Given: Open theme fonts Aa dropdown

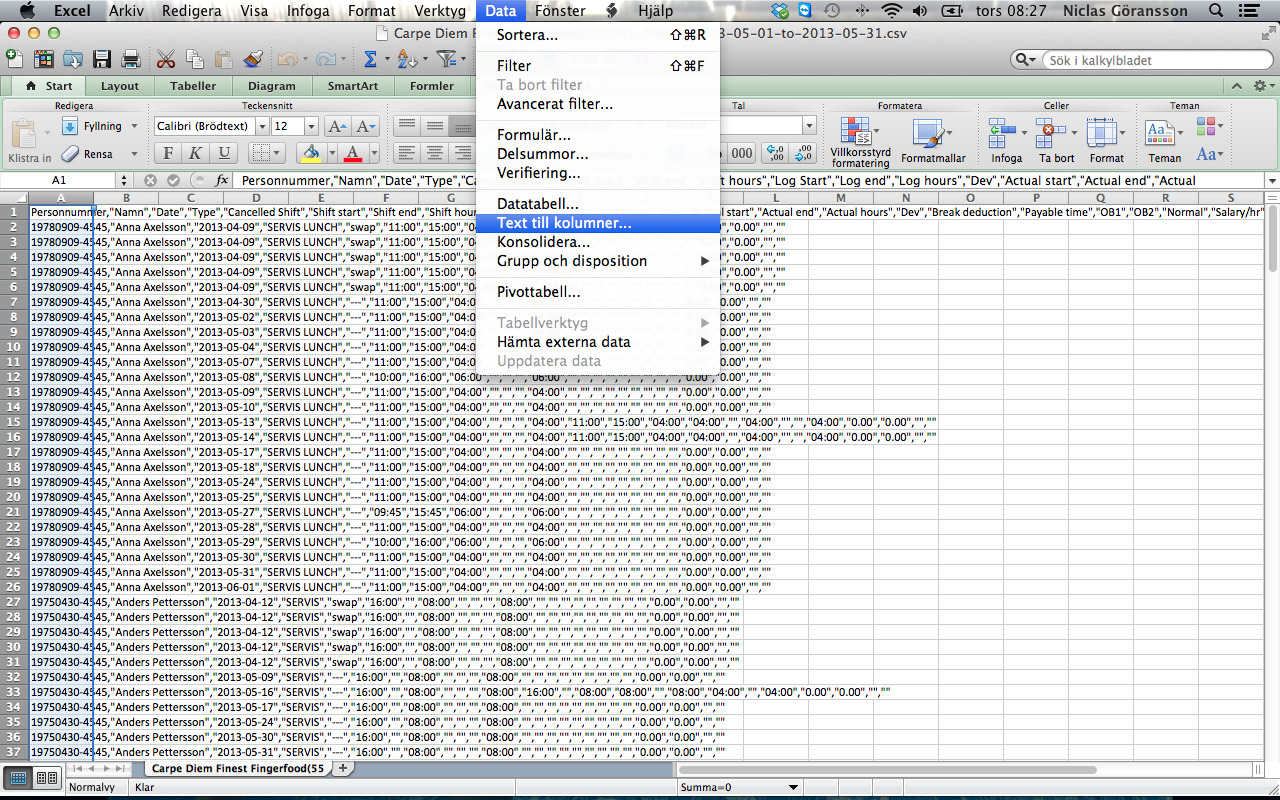Looking at the screenshot, I should [1210, 154].
